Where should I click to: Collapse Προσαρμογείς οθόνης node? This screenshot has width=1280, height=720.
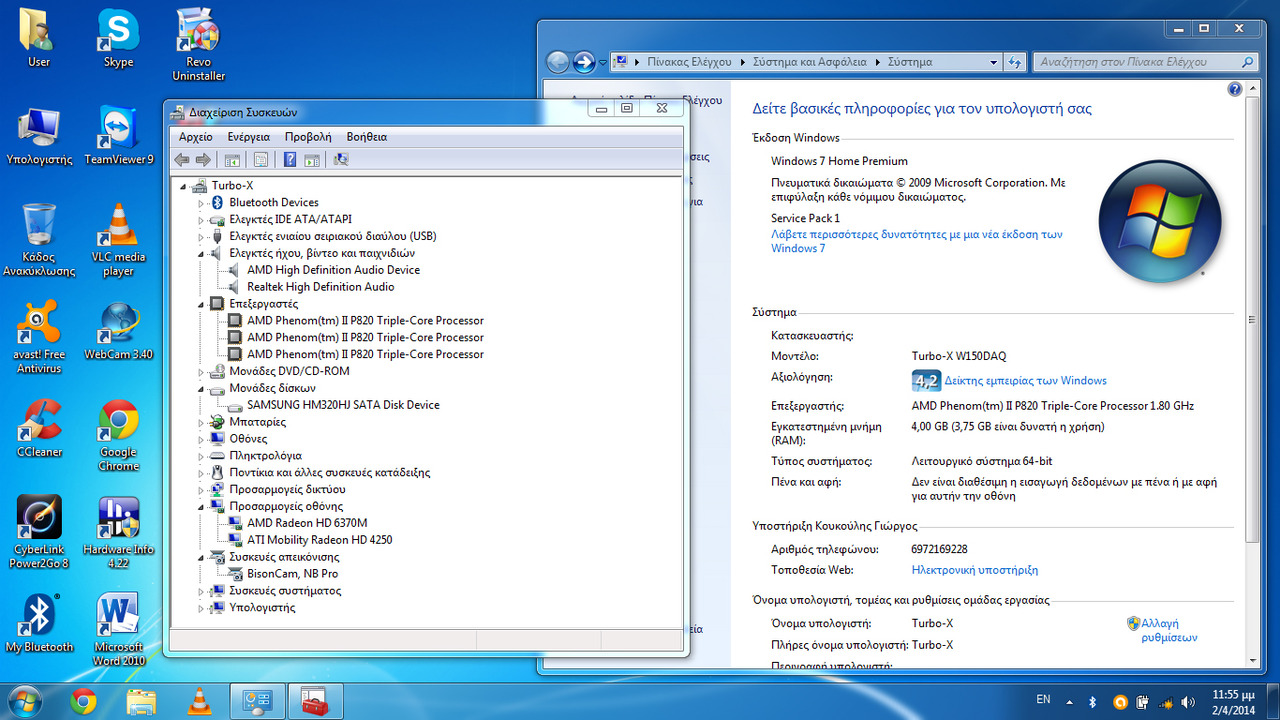click(201, 507)
